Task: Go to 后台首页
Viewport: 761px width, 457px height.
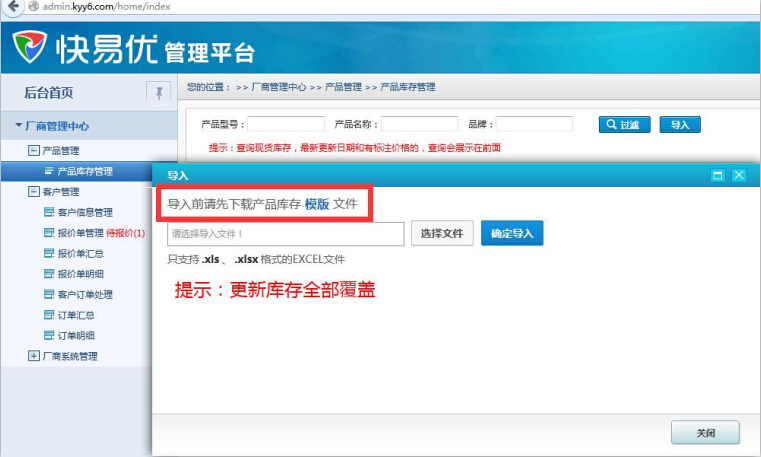Action: pyautogui.click(x=49, y=92)
